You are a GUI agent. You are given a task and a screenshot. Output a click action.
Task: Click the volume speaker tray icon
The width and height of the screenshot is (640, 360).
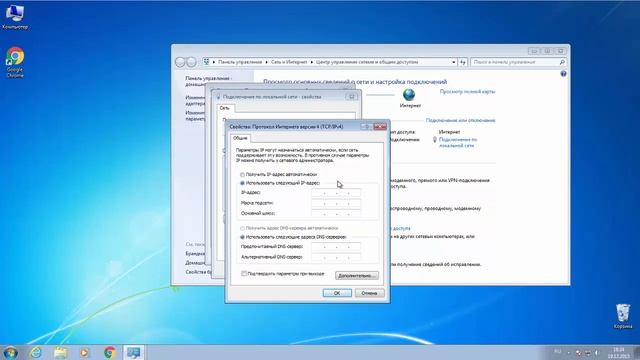(x=596, y=353)
